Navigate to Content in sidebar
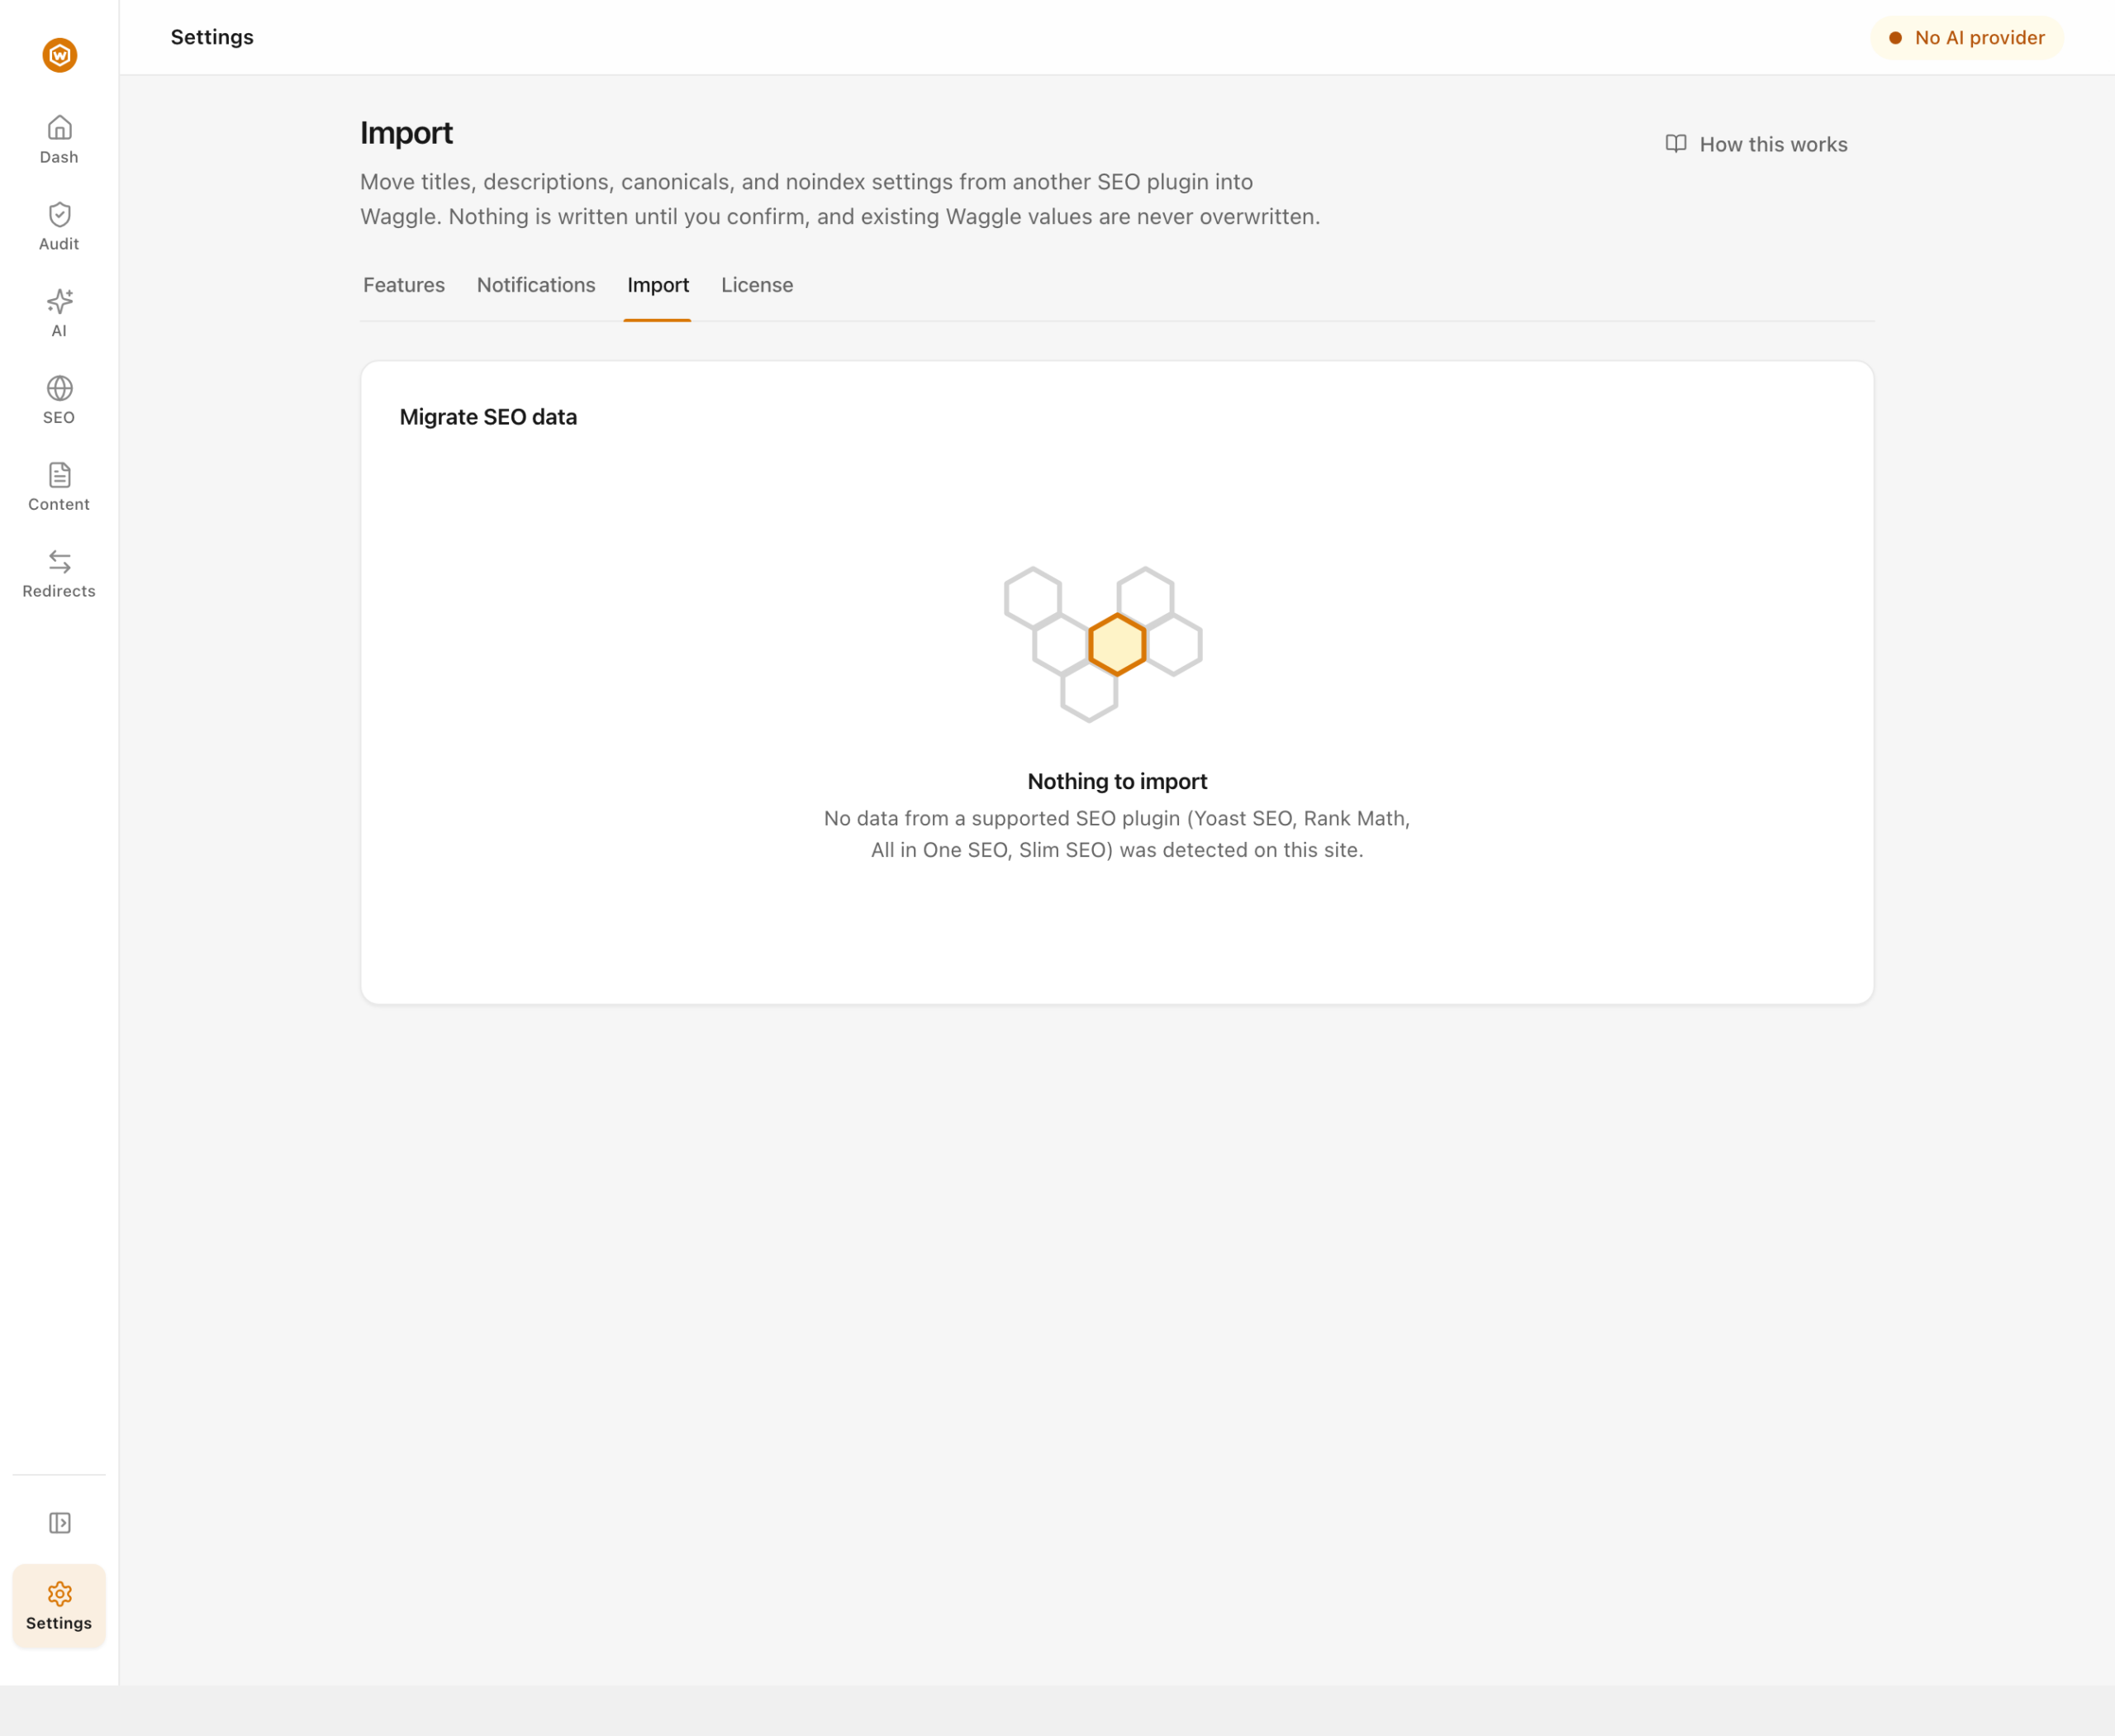 pos(59,487)
